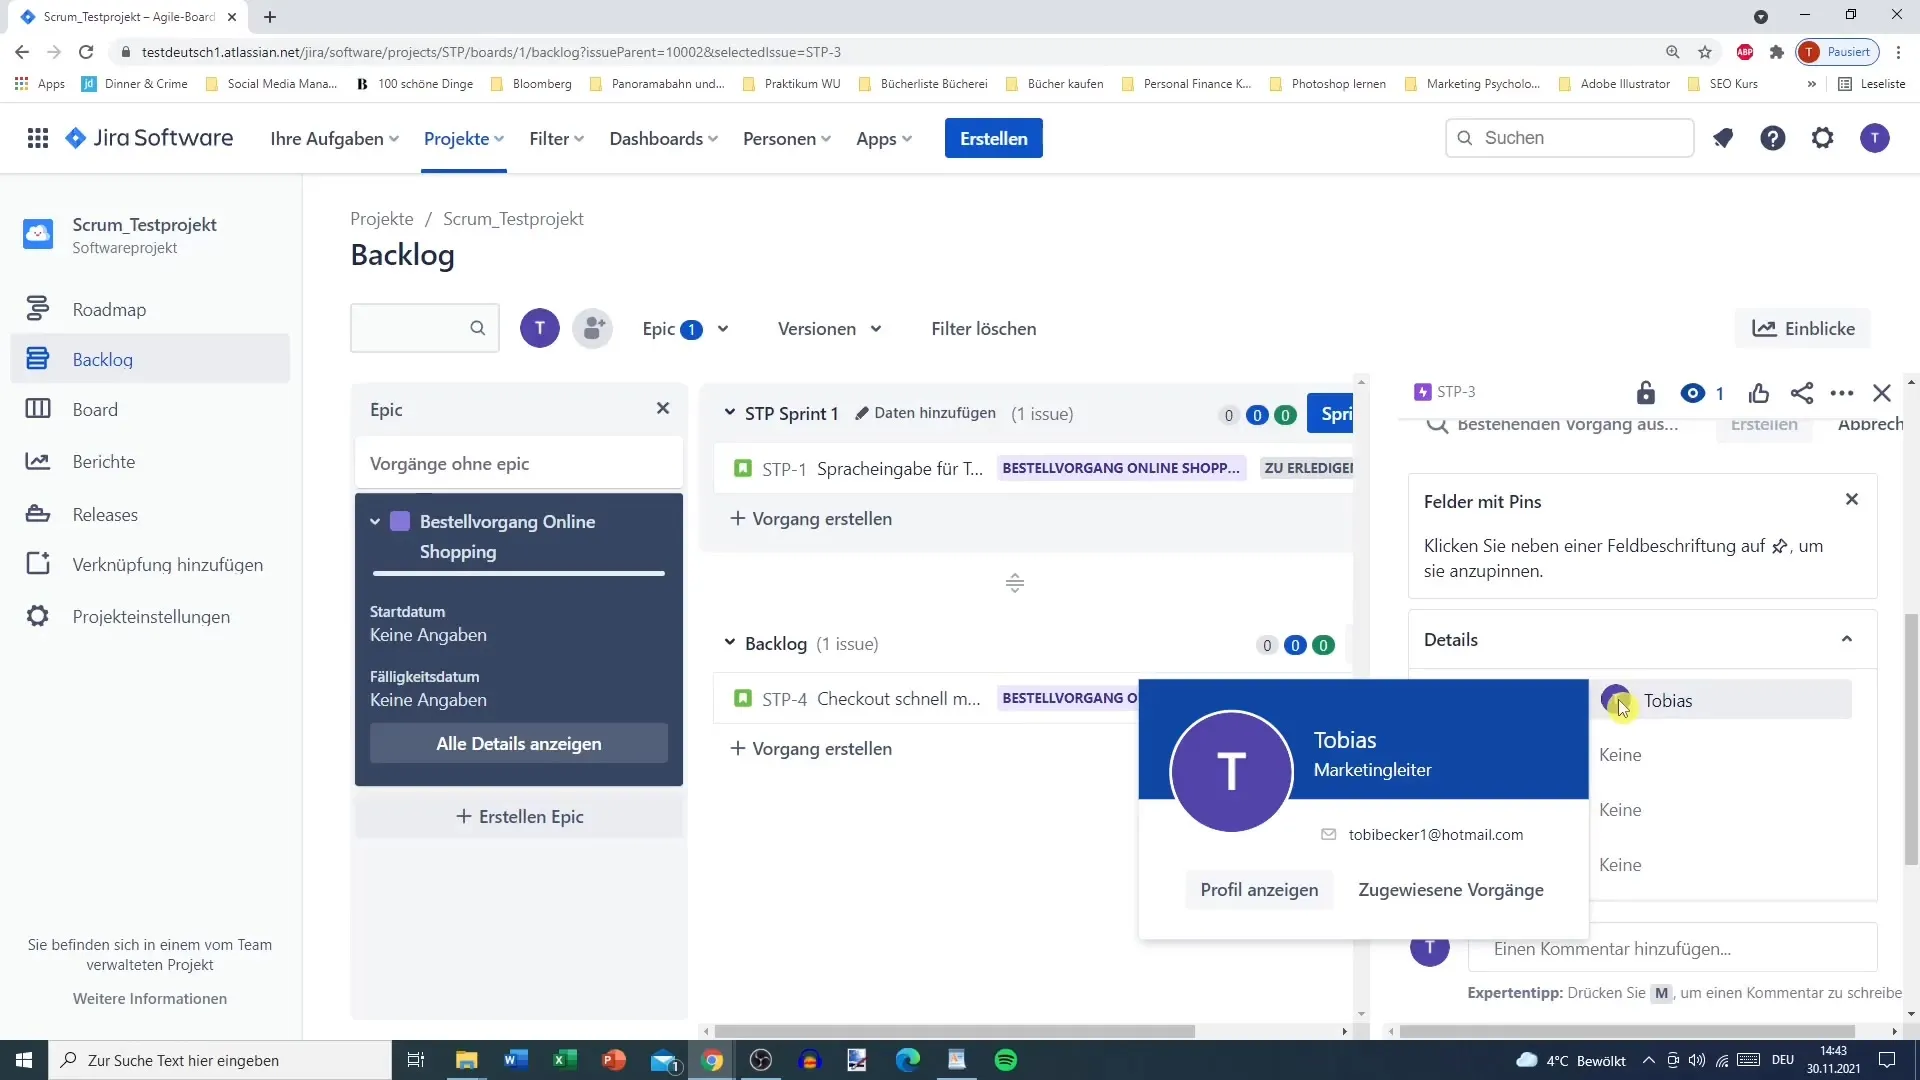Click the Projekte breadcrumb link
The width and height of the screenshot is (1920, 1080).
(x=382, y=218)
